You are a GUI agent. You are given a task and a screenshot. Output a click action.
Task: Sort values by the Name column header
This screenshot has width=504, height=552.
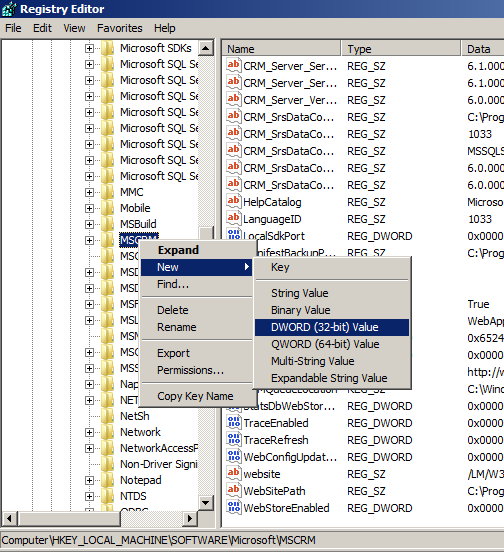(x=282, y=49)
